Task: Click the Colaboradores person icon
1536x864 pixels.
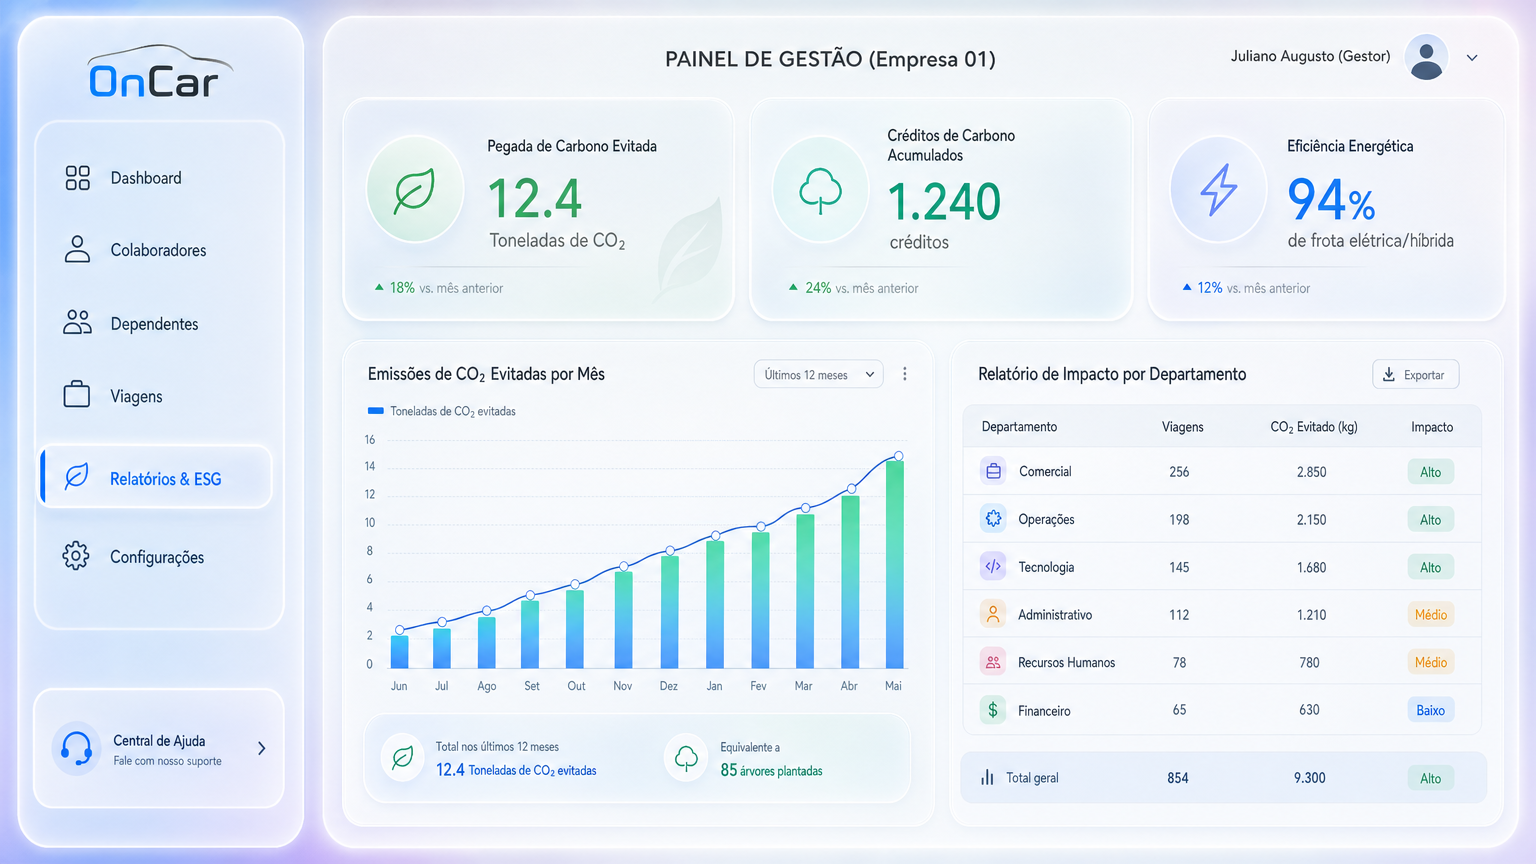Action: click(x=77, y=249)
